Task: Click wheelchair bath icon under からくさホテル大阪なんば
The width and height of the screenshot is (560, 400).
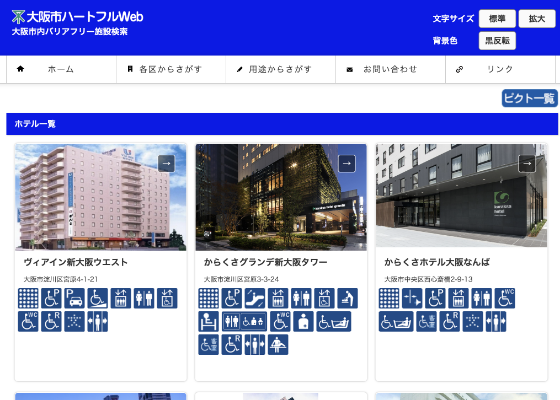Action: 396,321
